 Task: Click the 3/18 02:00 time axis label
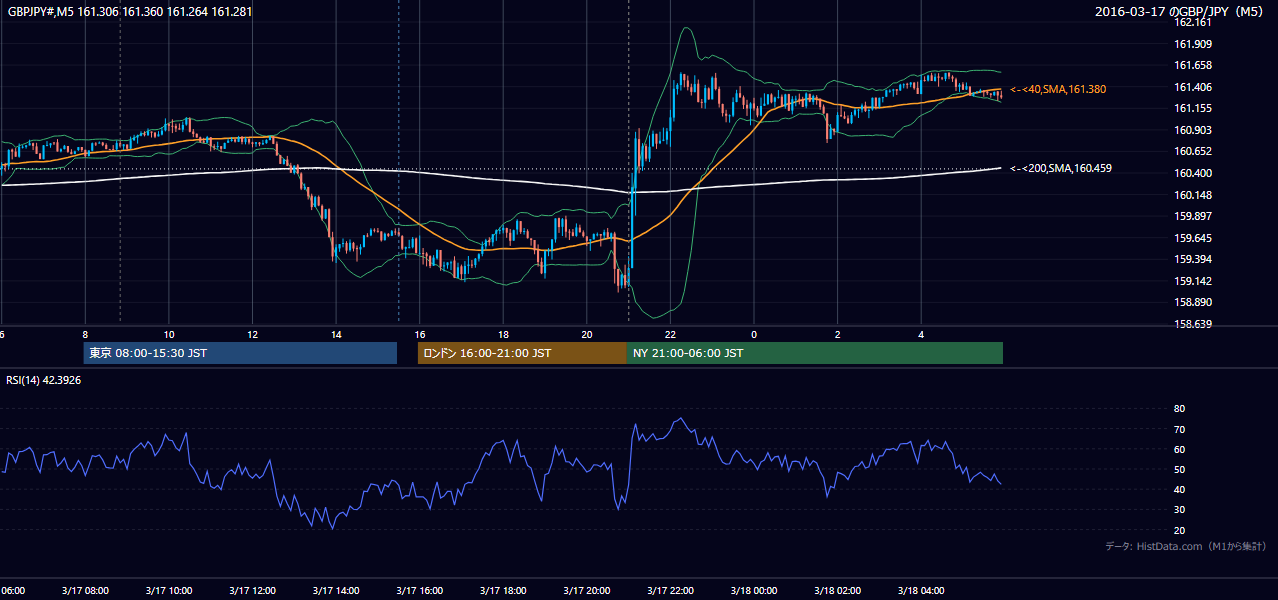837,590
